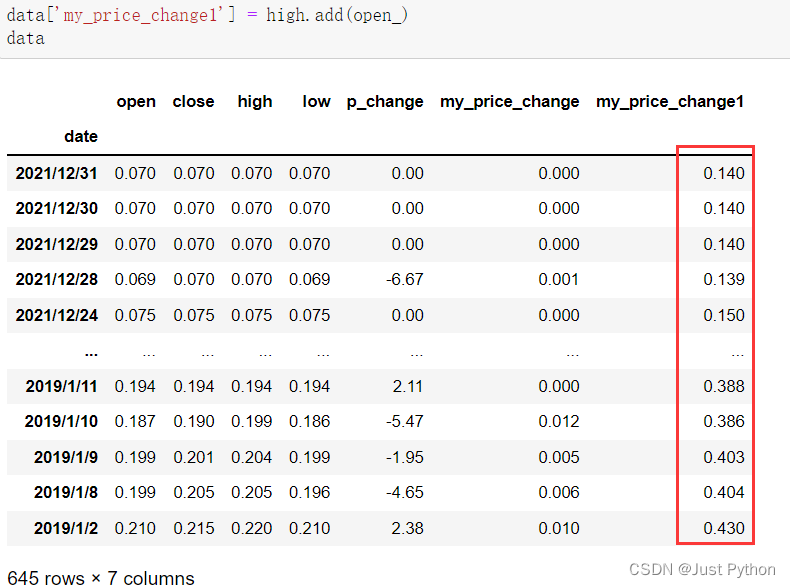Click the 2019/1/11 row index
Image resolution: width=790 pixels, height=588 pixels.
[x=61, y=386]
